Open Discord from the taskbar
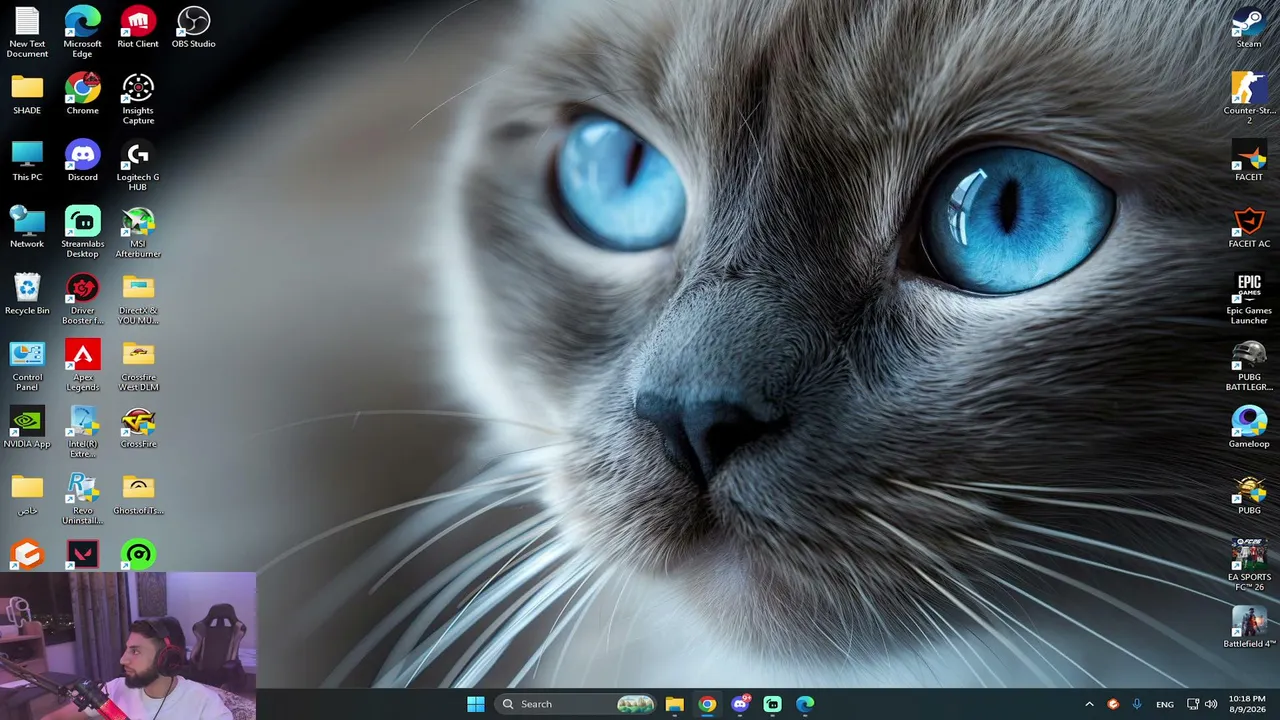This screenshot has height=720, width=1280. (x=740, y=704)
